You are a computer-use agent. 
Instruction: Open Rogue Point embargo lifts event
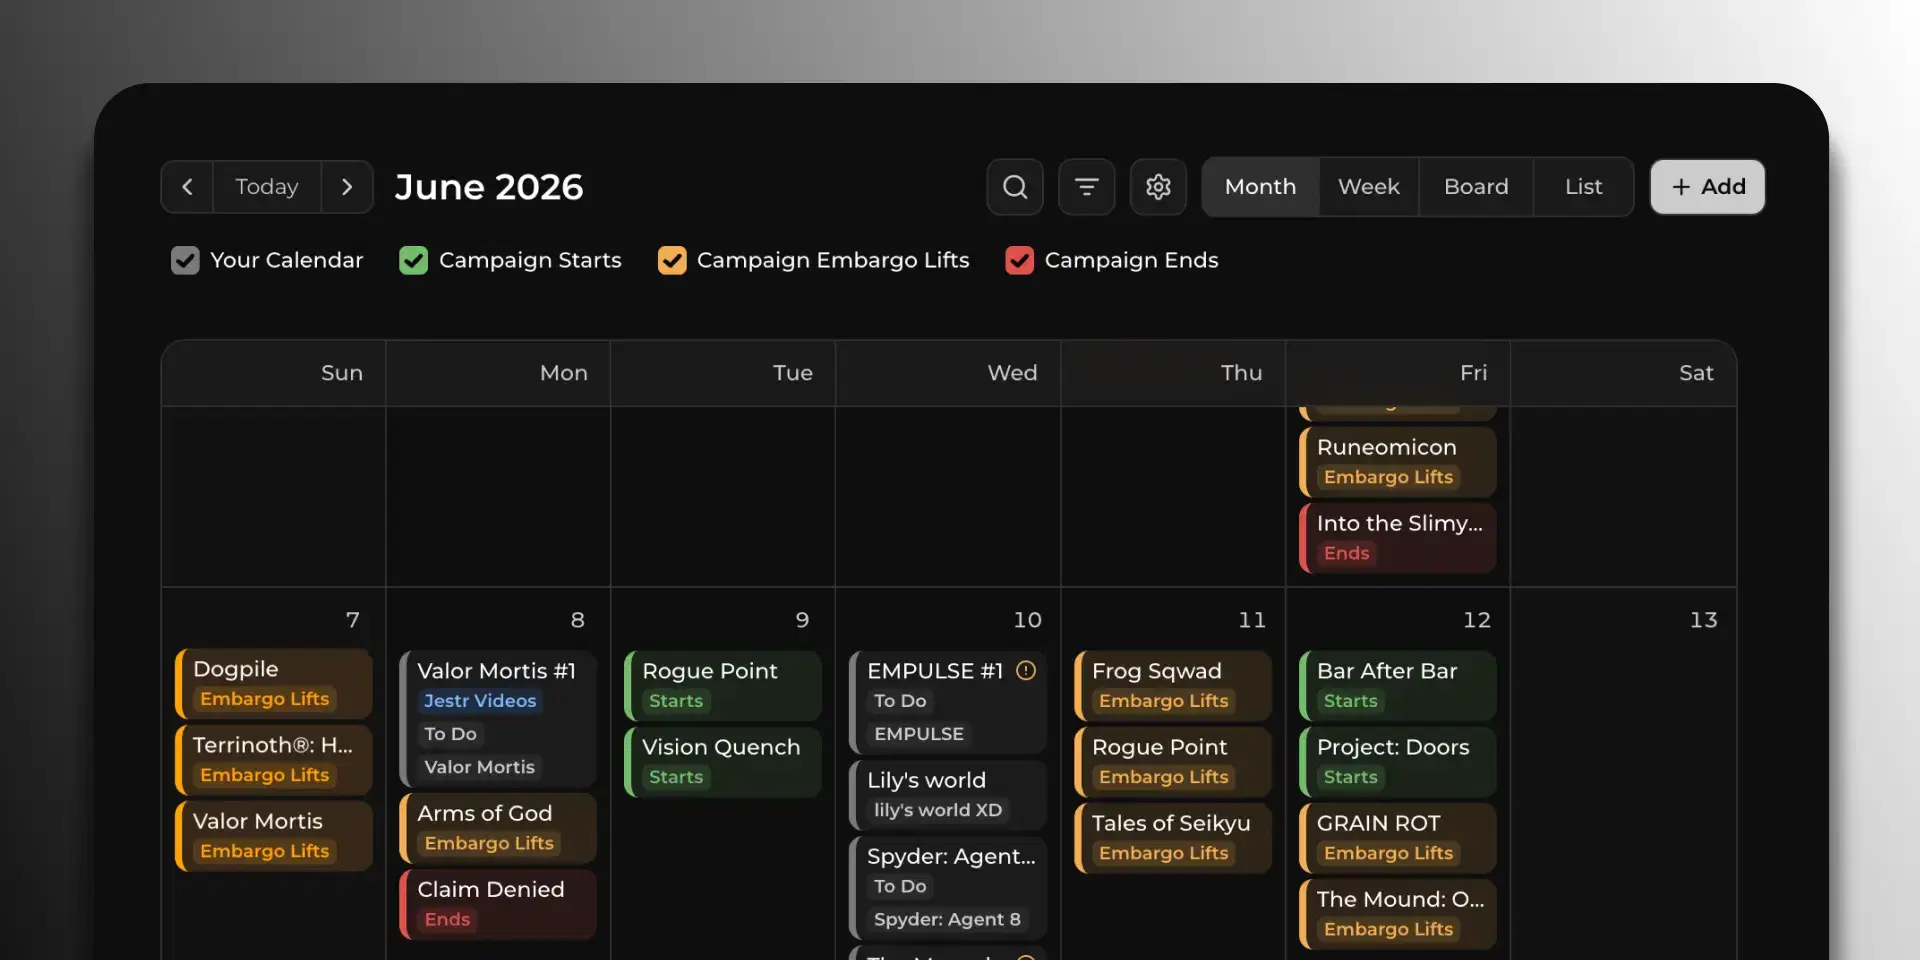coord(1172,762)
